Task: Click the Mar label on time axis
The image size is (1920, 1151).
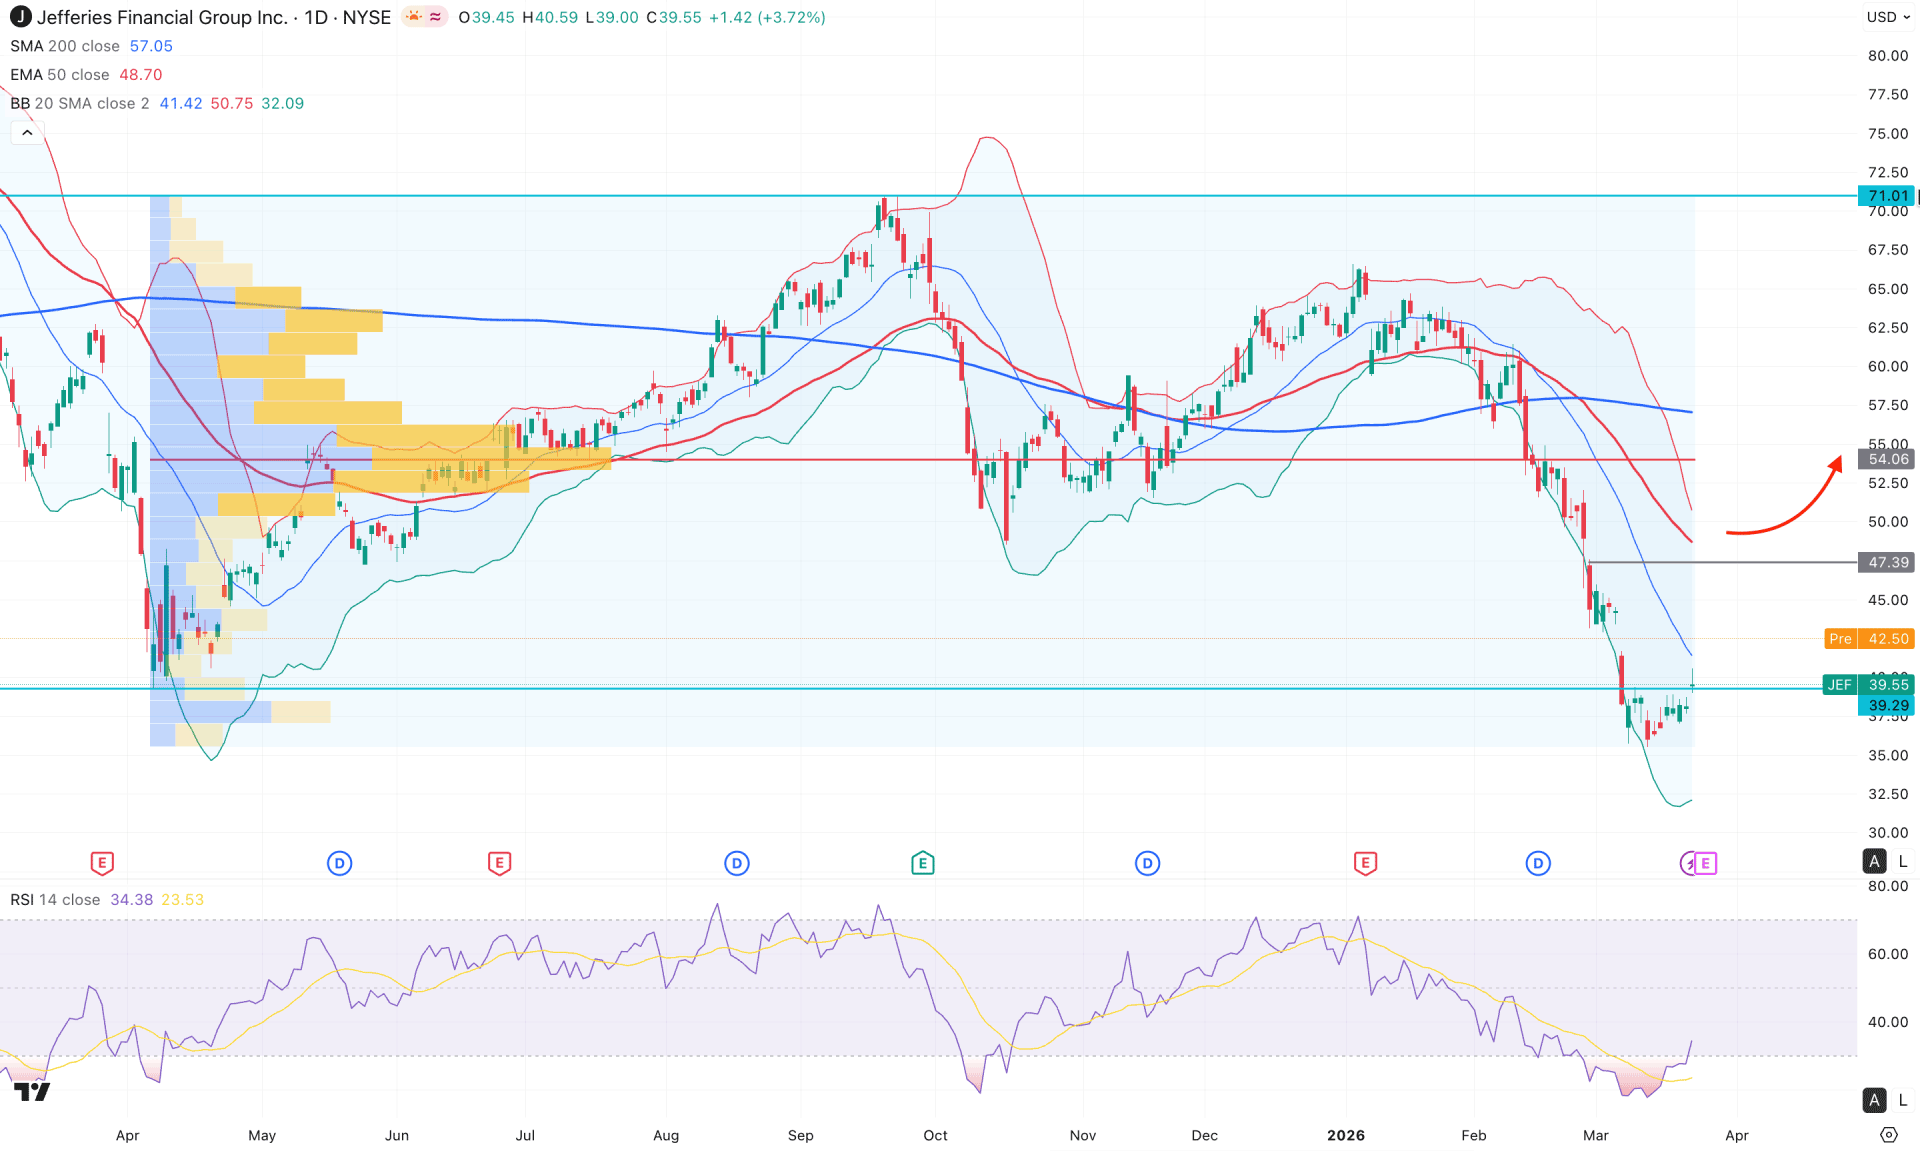Action: point(1596,1135)
